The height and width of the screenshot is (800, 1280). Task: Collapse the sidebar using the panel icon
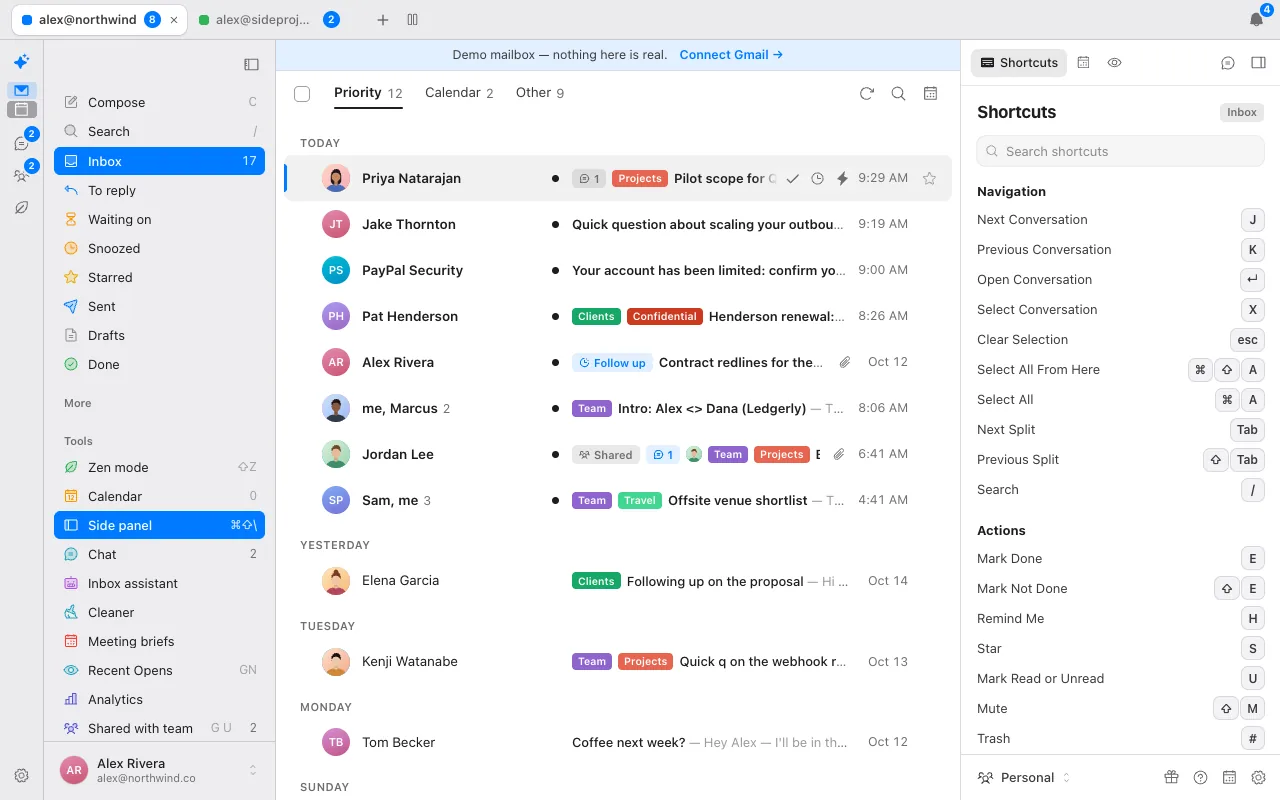[x=251, y=64]
